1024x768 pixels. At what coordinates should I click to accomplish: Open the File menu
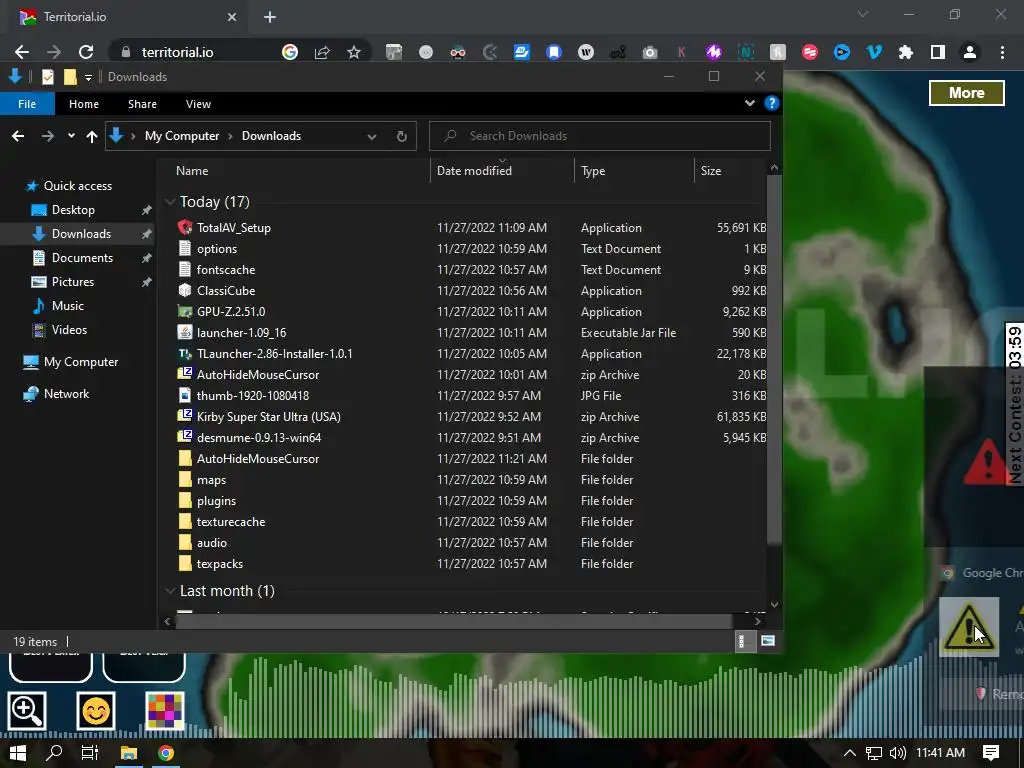(x=27, y=104)
